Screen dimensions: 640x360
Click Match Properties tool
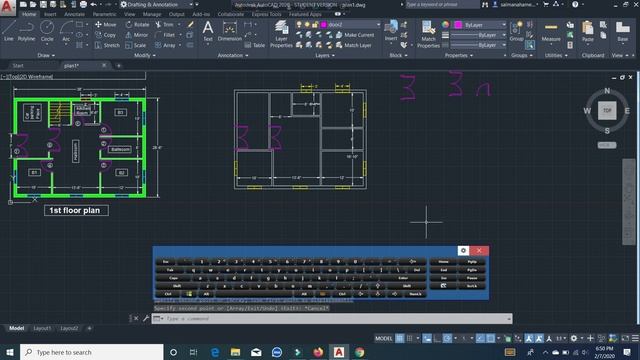click(428, 34)
